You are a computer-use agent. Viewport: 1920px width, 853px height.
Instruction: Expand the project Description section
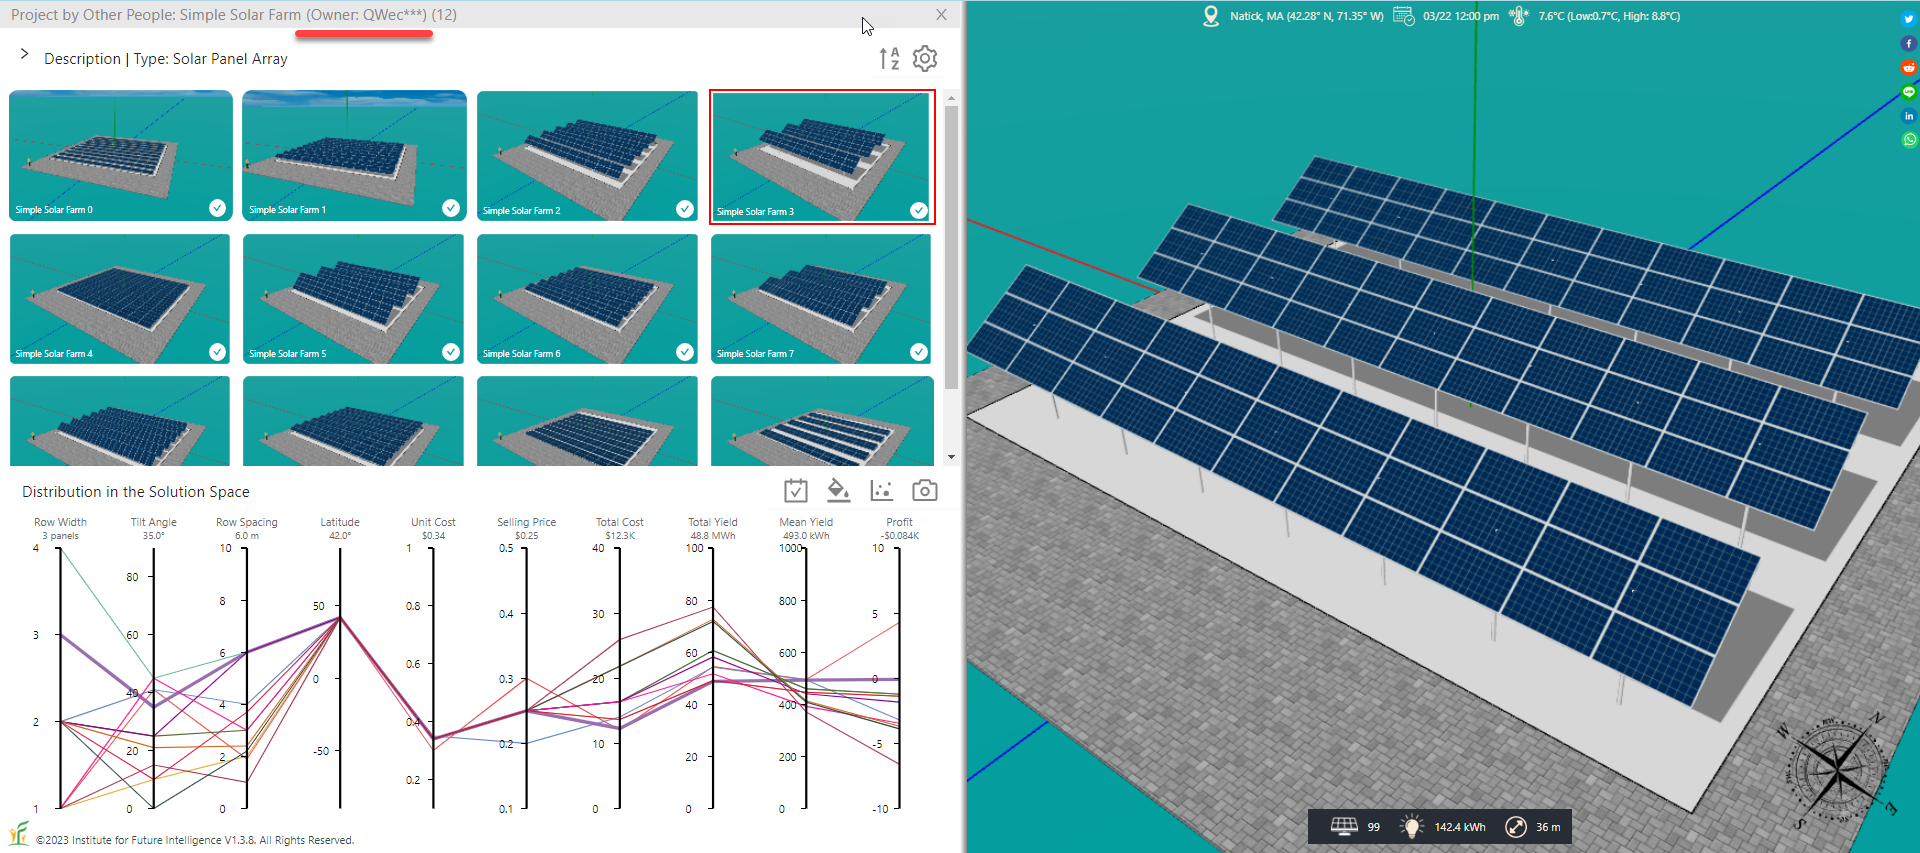click(x=25, y=55)
